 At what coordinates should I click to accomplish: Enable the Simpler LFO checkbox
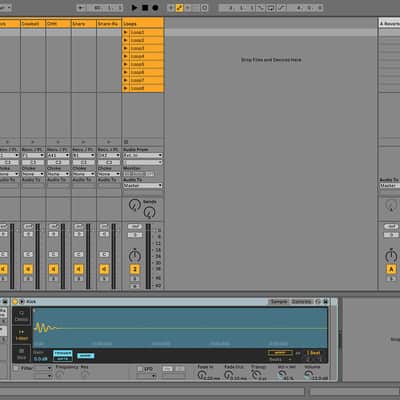140,369
